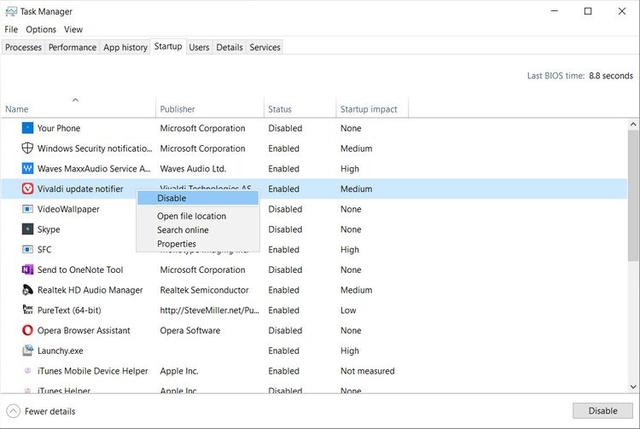The image size is (640, 429).
Task: Sort by the Status column header
Action: 300,109
